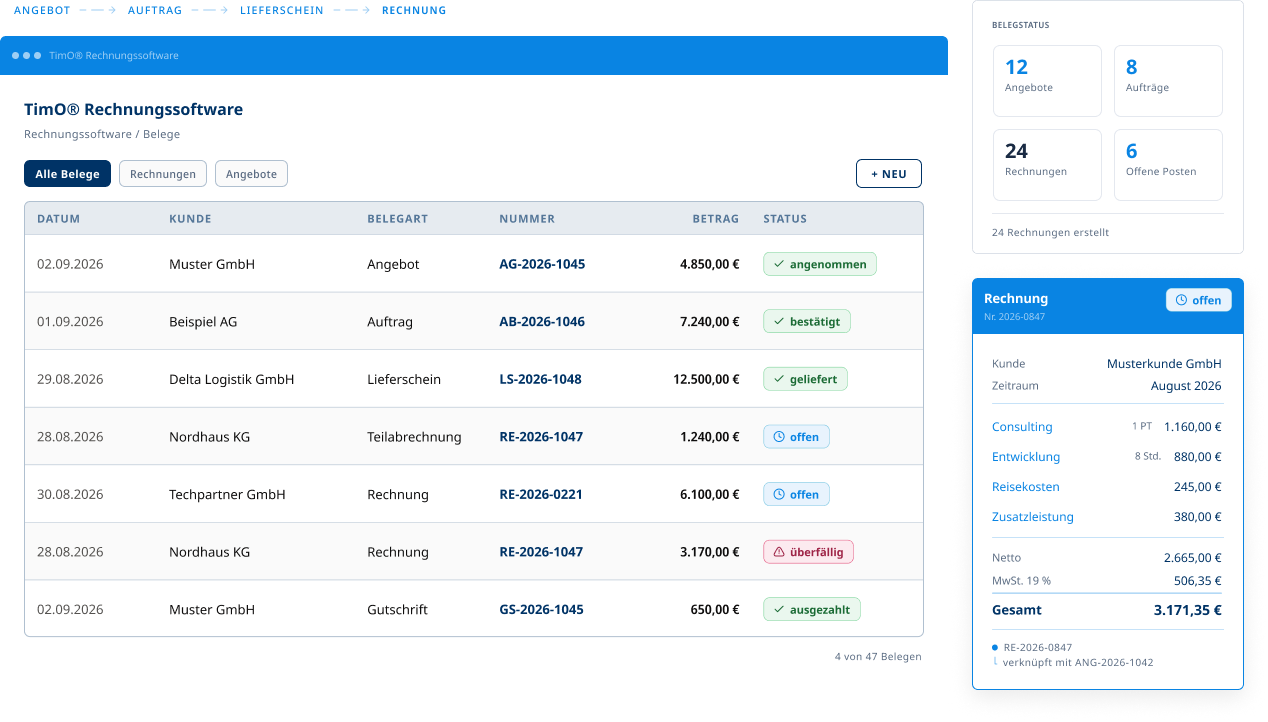Image resolution: width=1268 pixels, height=722 pixels.
Task: Sort table by NUMMER column header
Action: pos(527,219)
